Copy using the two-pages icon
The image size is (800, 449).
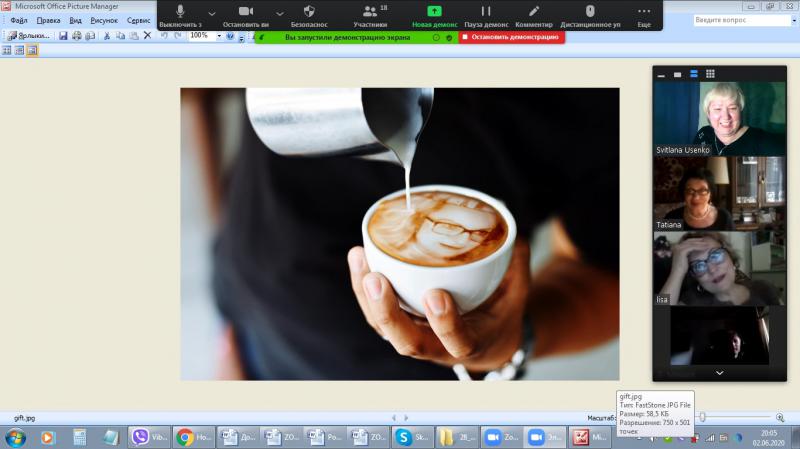[120, 36]
